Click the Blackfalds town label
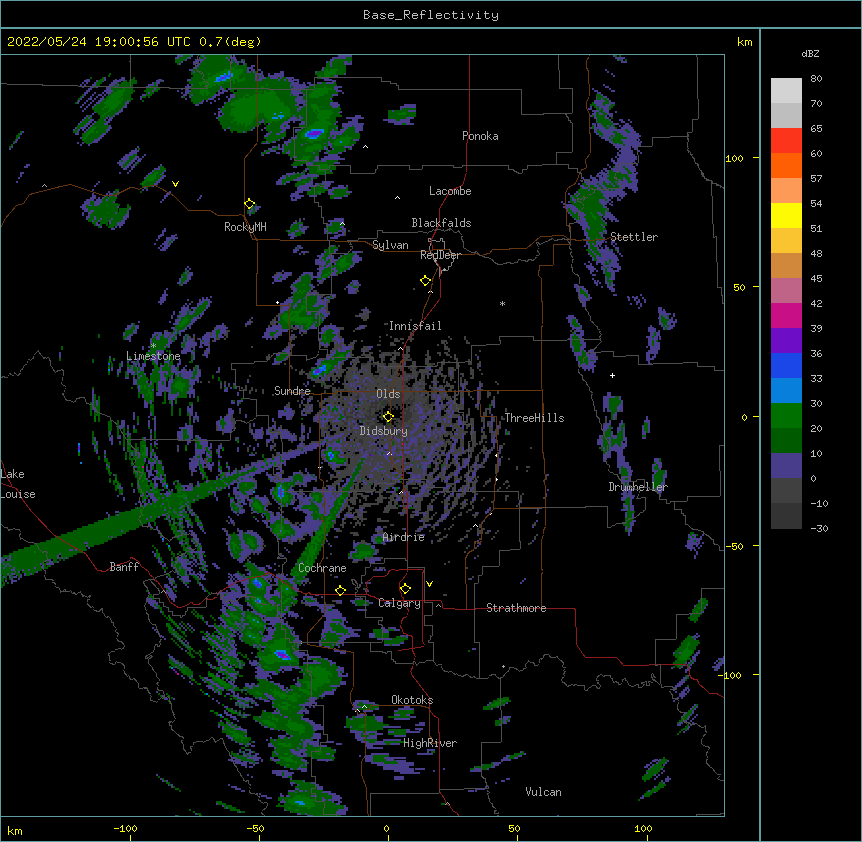The height and width of the screenshot is (842, 862). 441,223
